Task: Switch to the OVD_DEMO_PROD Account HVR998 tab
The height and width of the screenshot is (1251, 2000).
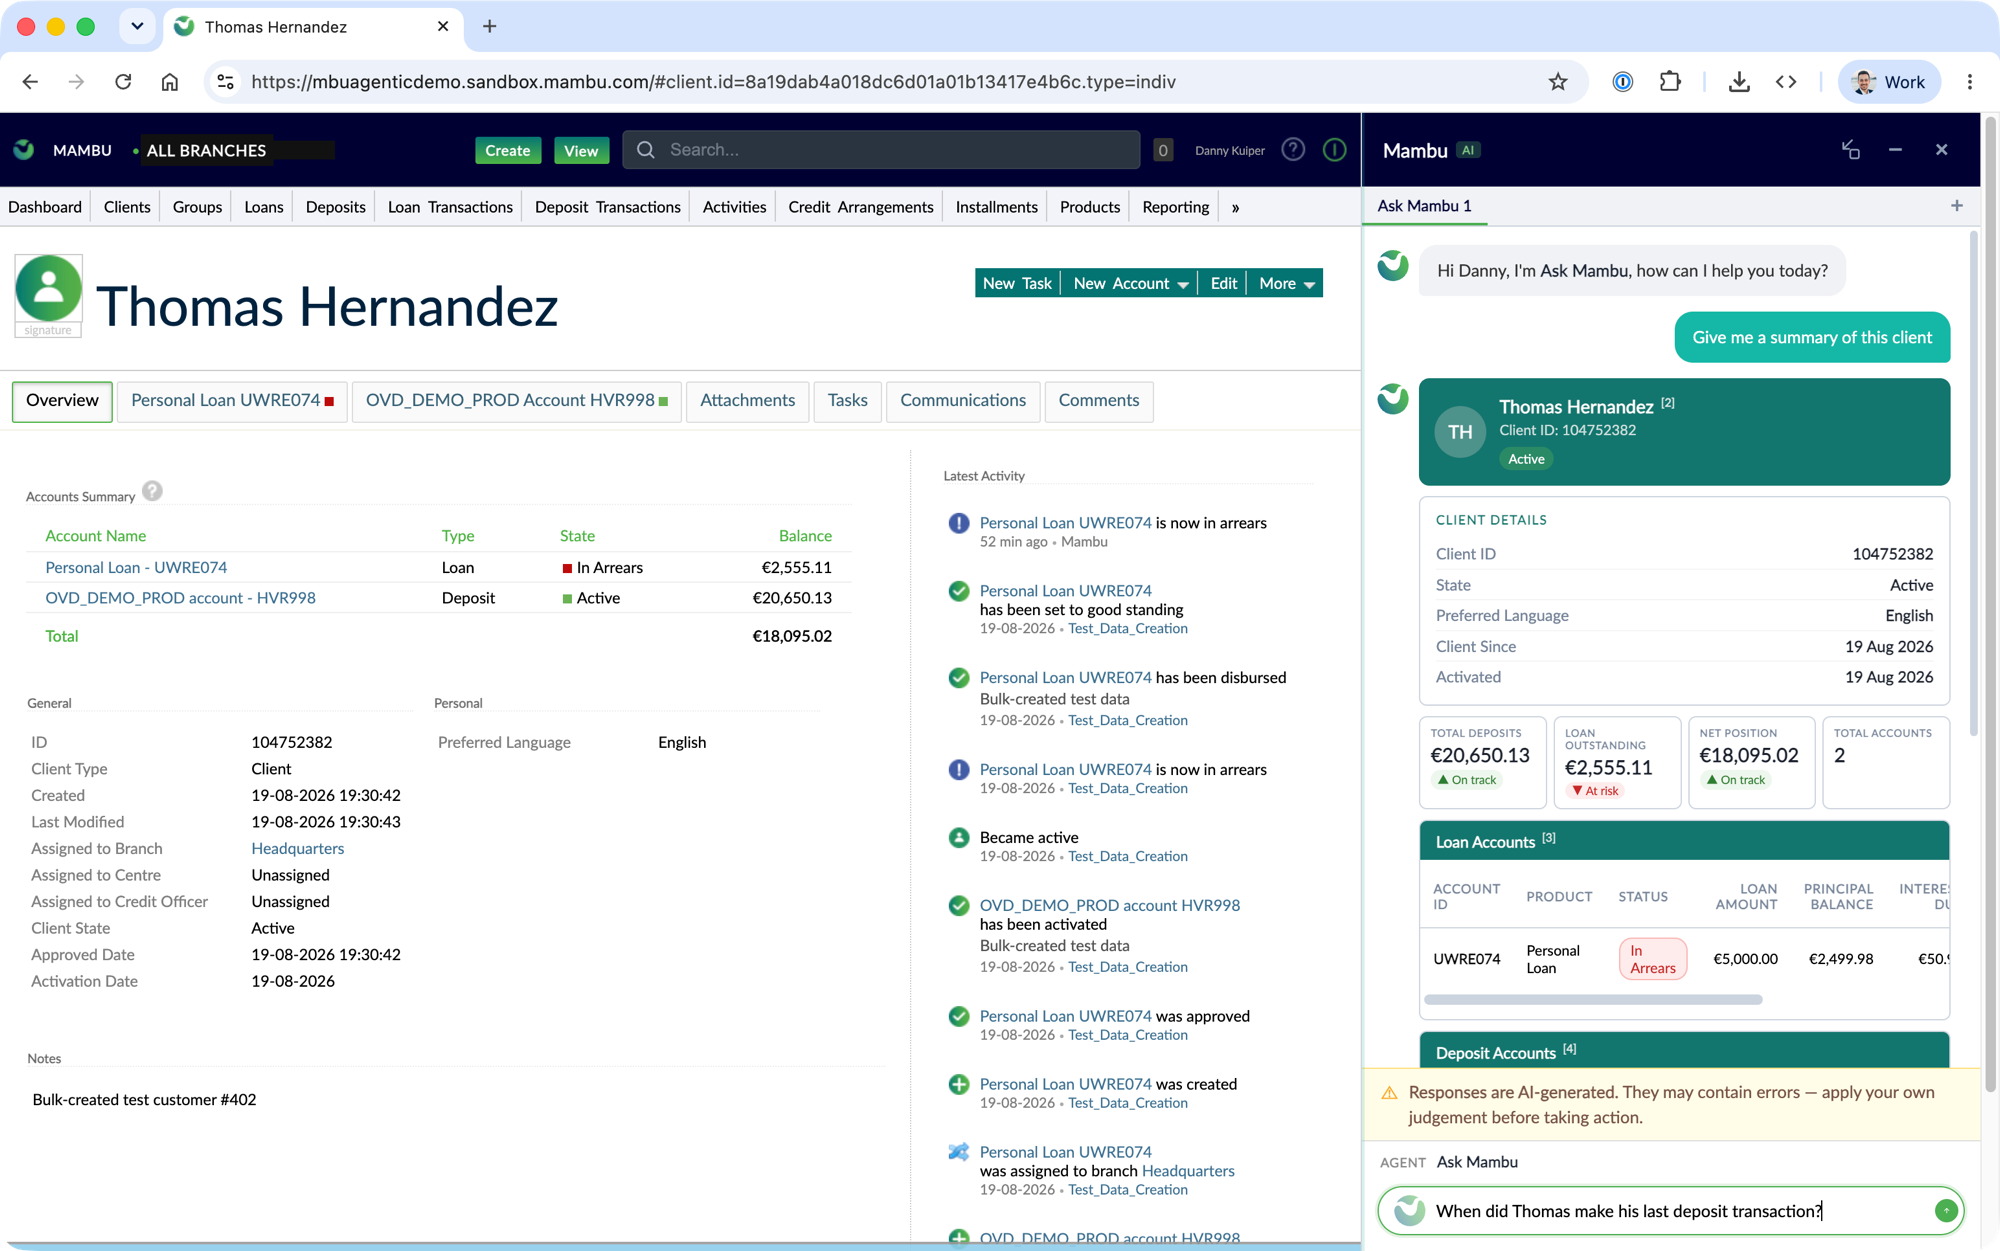Action: [516, 401]
